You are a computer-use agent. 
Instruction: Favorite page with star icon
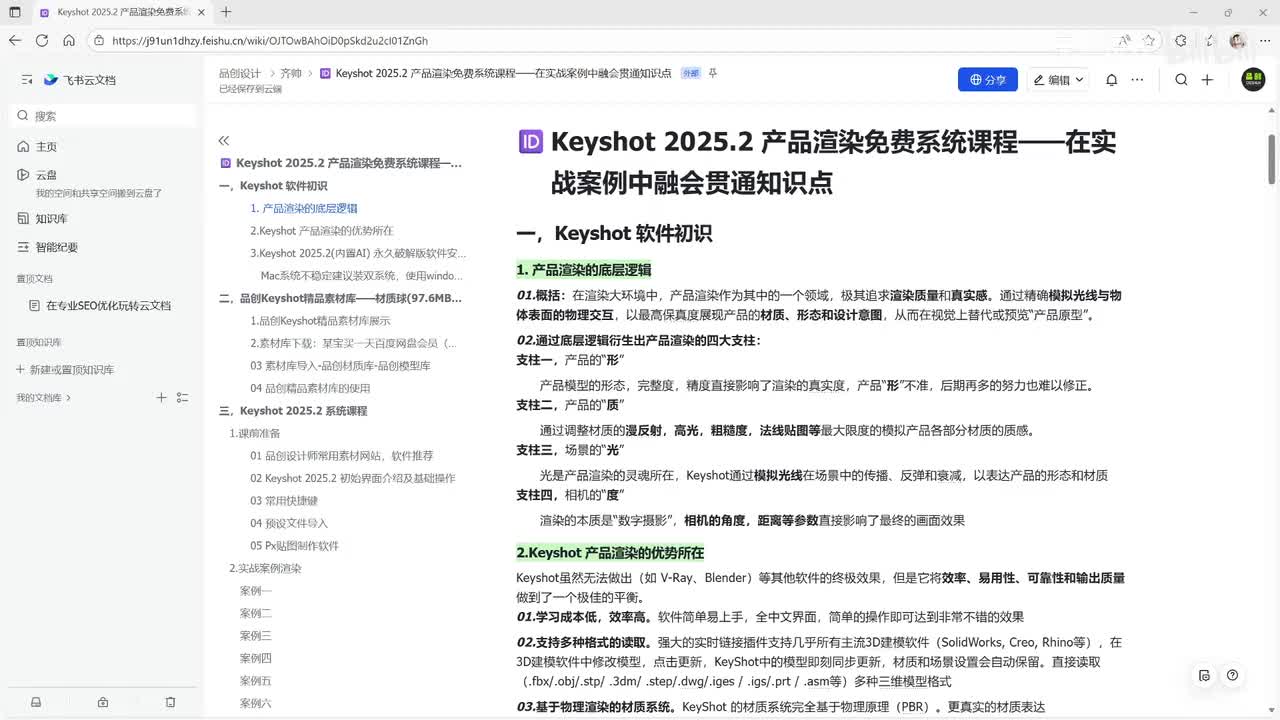tap(1150, 41)
